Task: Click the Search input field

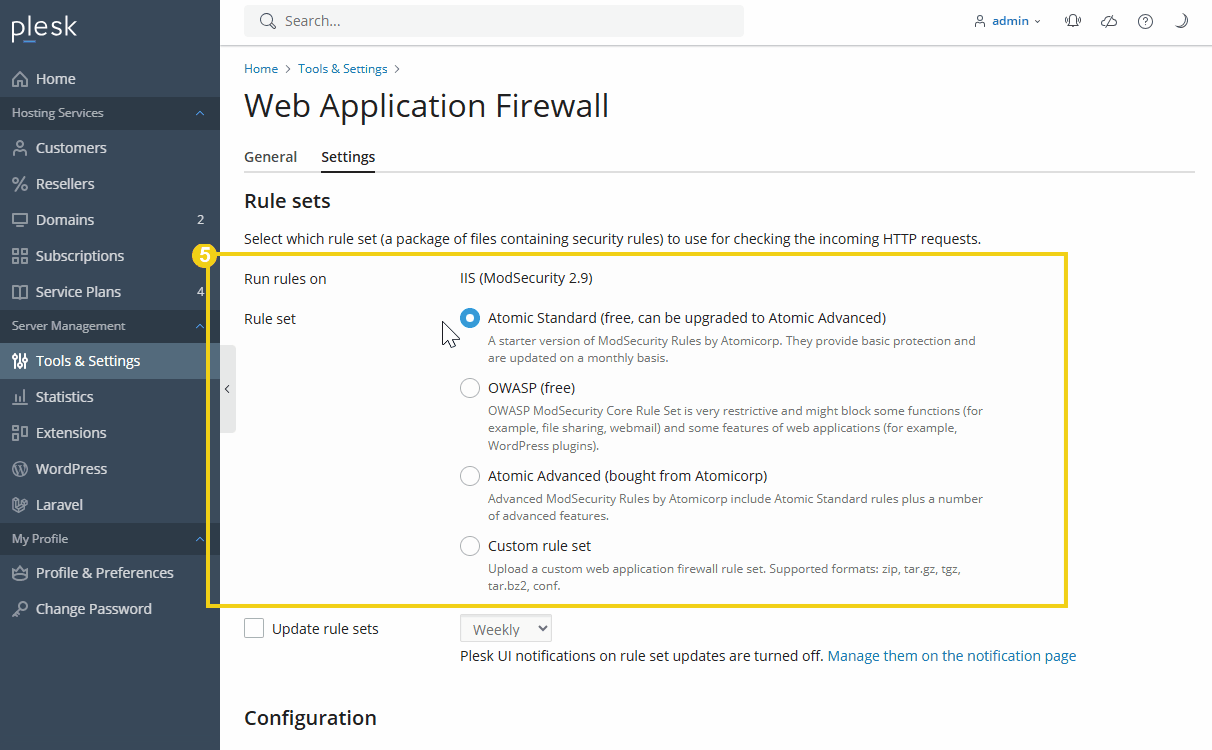Action: point(494,21)
